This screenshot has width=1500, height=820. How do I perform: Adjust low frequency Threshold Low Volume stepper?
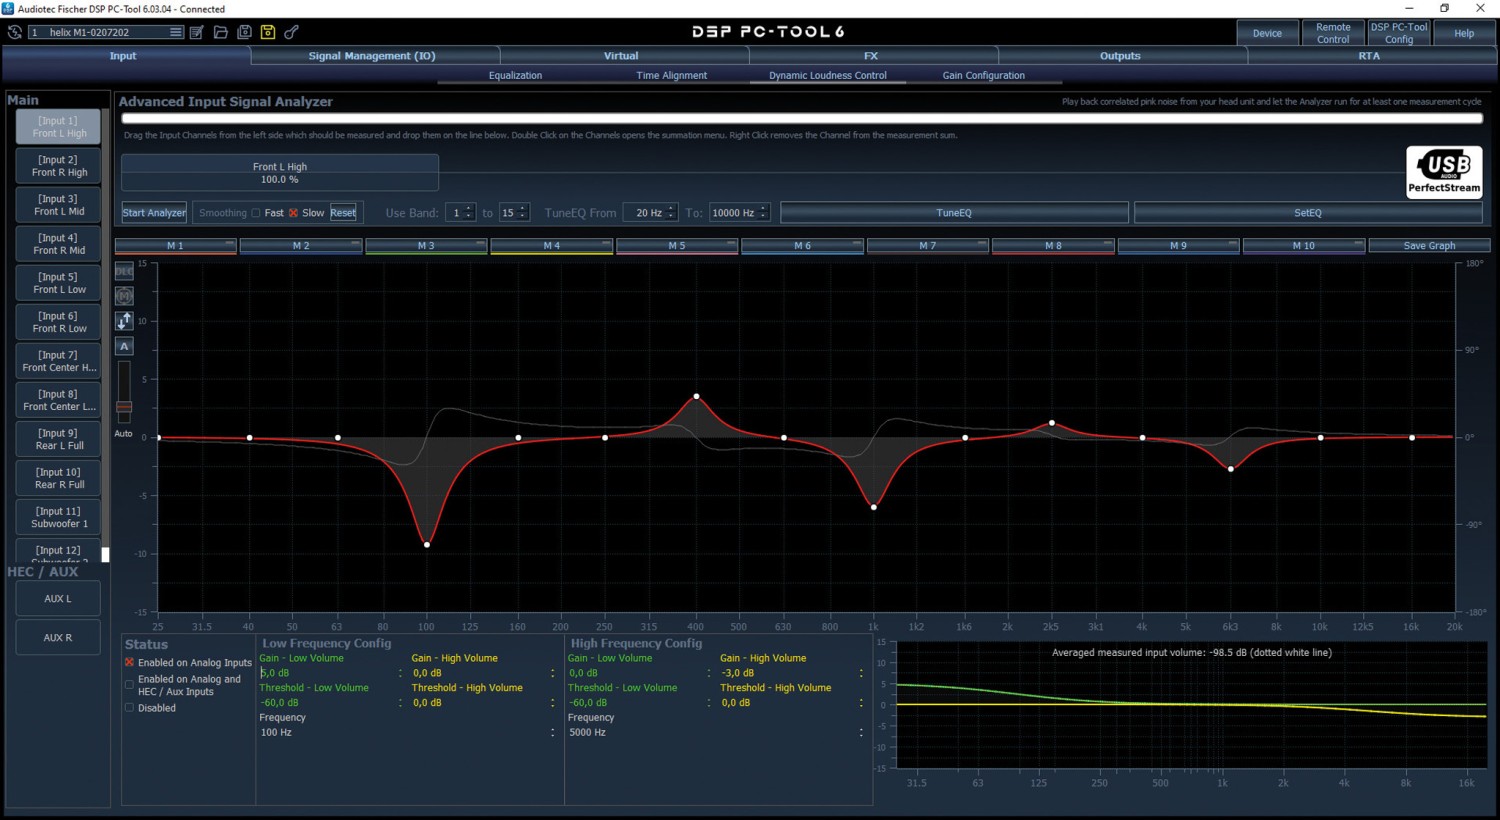(400, 703)
